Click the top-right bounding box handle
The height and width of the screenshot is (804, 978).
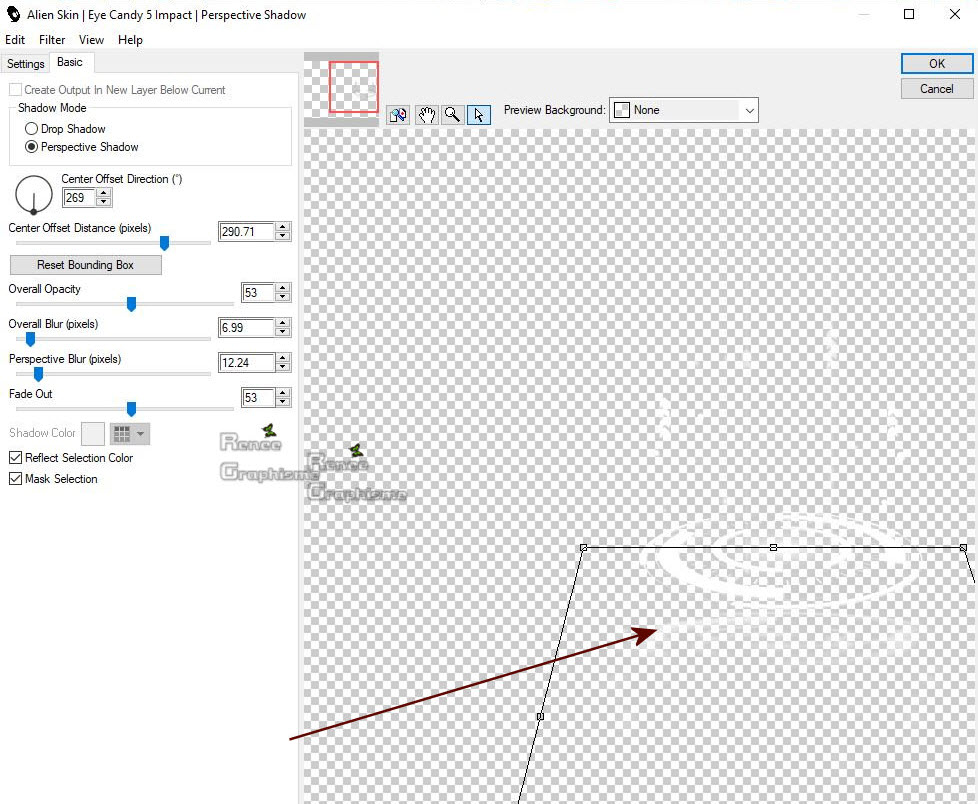(x=963, y=547)
